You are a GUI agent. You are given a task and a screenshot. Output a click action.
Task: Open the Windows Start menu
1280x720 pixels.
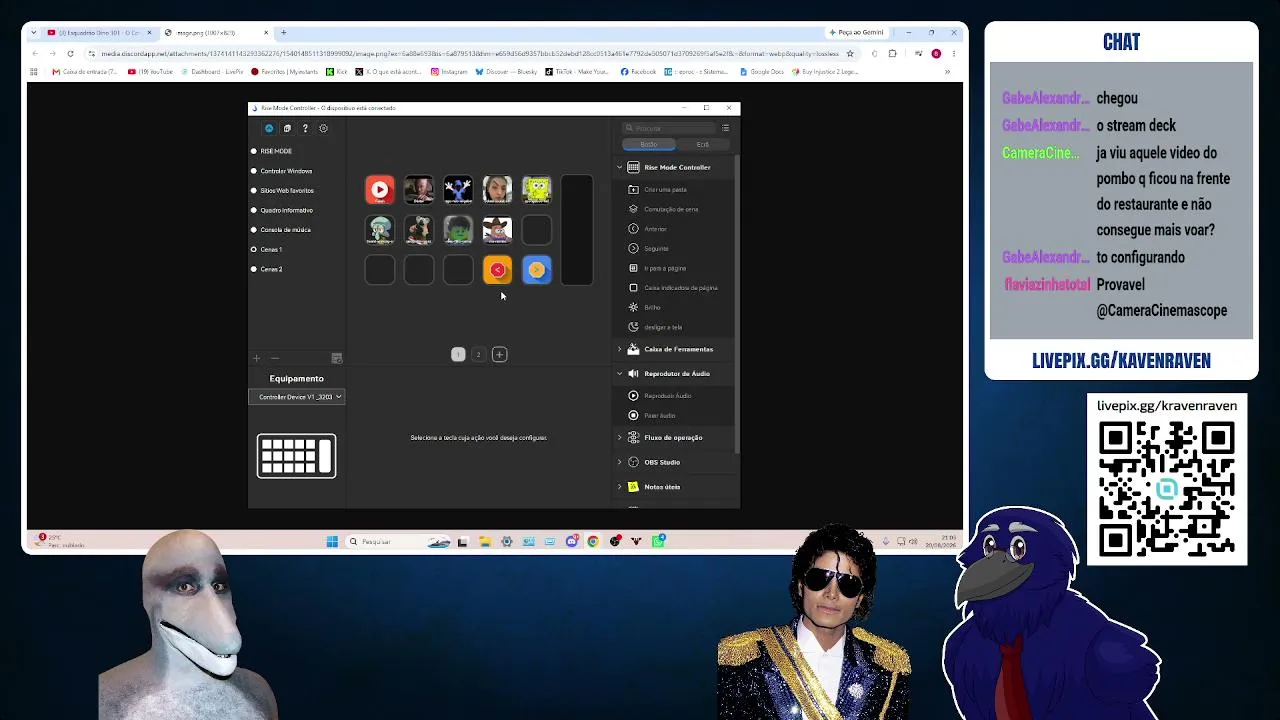[x=332, y=542]
